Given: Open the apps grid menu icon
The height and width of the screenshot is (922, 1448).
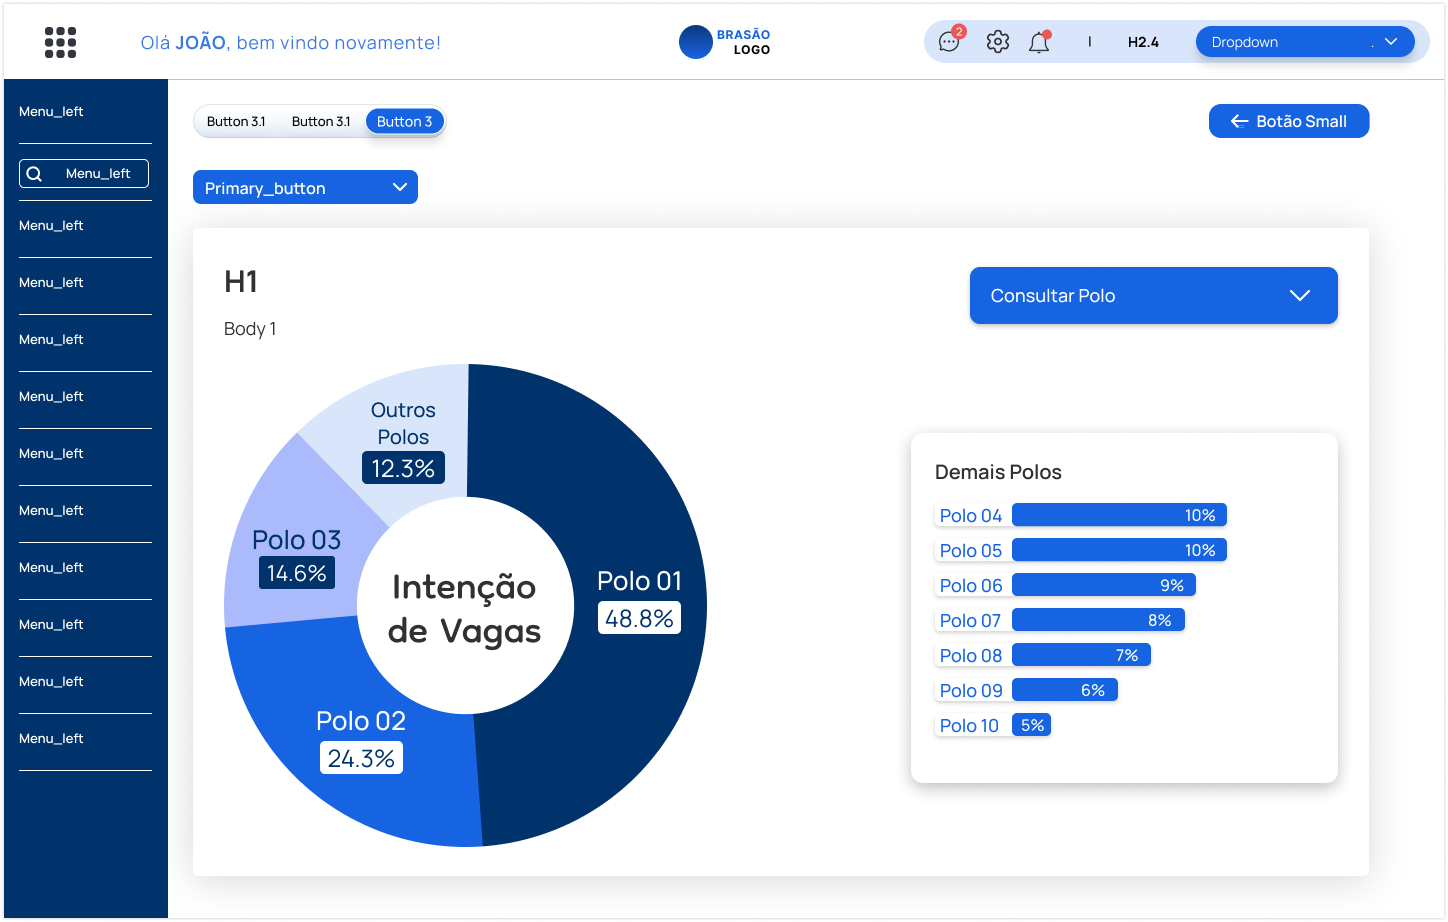Looking at the screenshot, I should click(x=60, y=42).
